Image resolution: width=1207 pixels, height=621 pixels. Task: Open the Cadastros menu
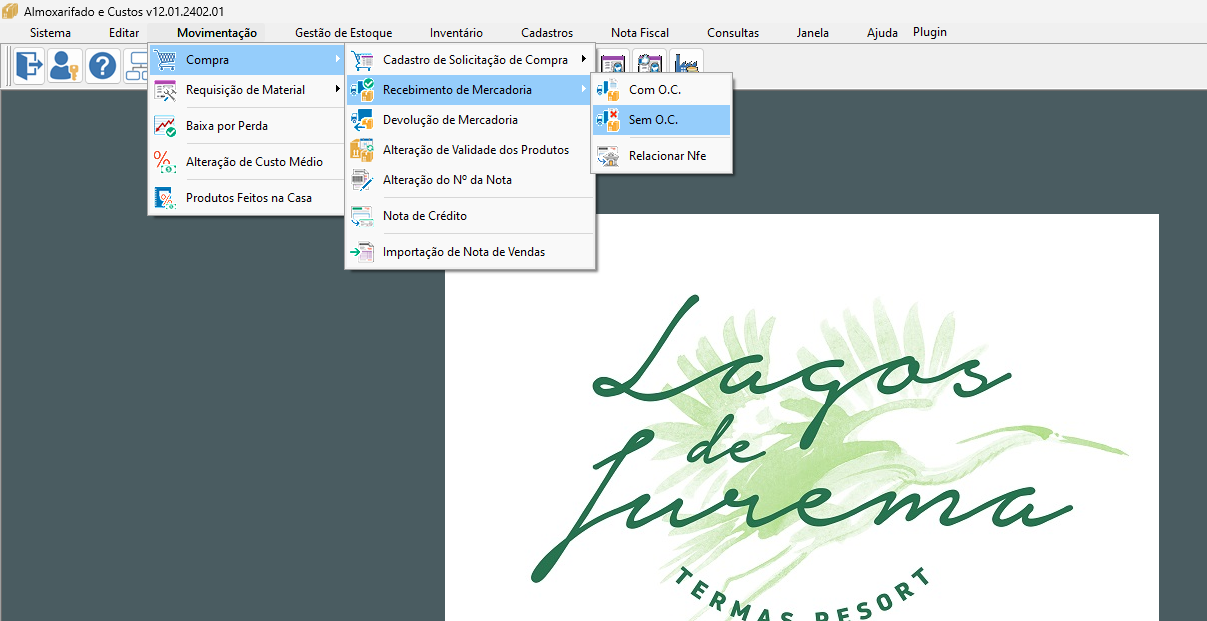tap(547, 33)
